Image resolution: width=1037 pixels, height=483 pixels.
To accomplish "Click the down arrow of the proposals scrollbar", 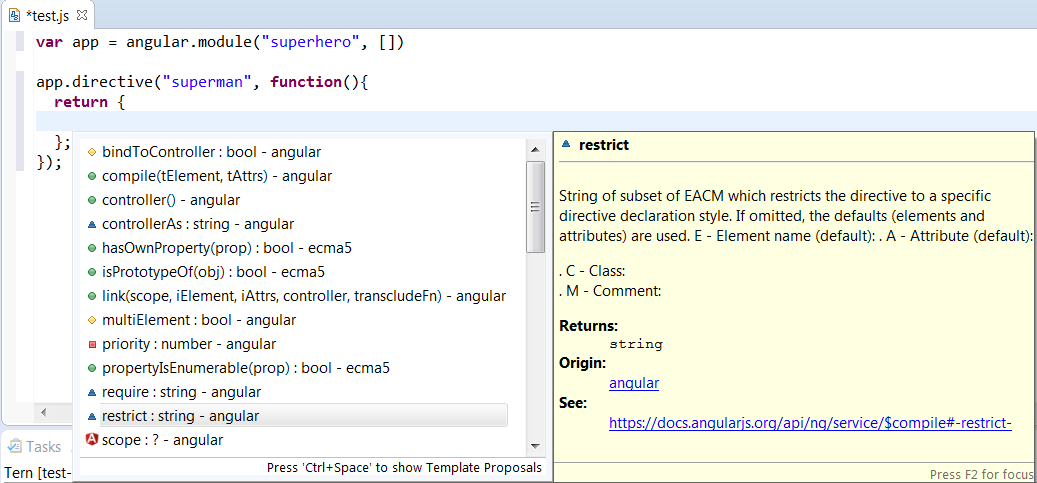I will click(x=535, y=447).
